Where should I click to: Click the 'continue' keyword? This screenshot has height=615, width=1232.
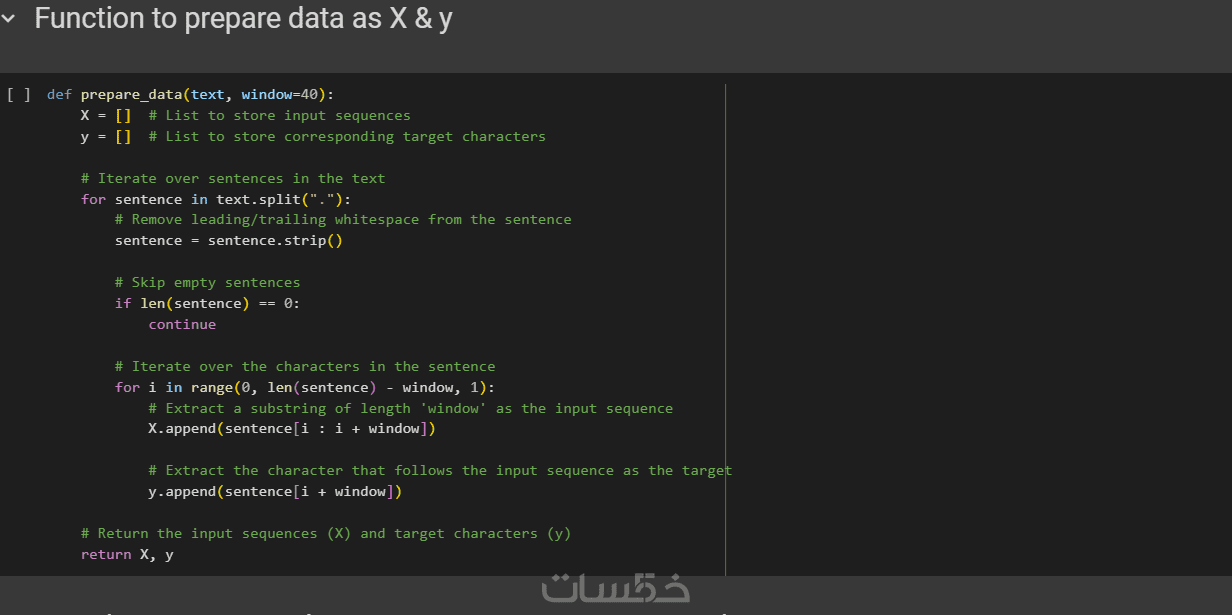182,325
